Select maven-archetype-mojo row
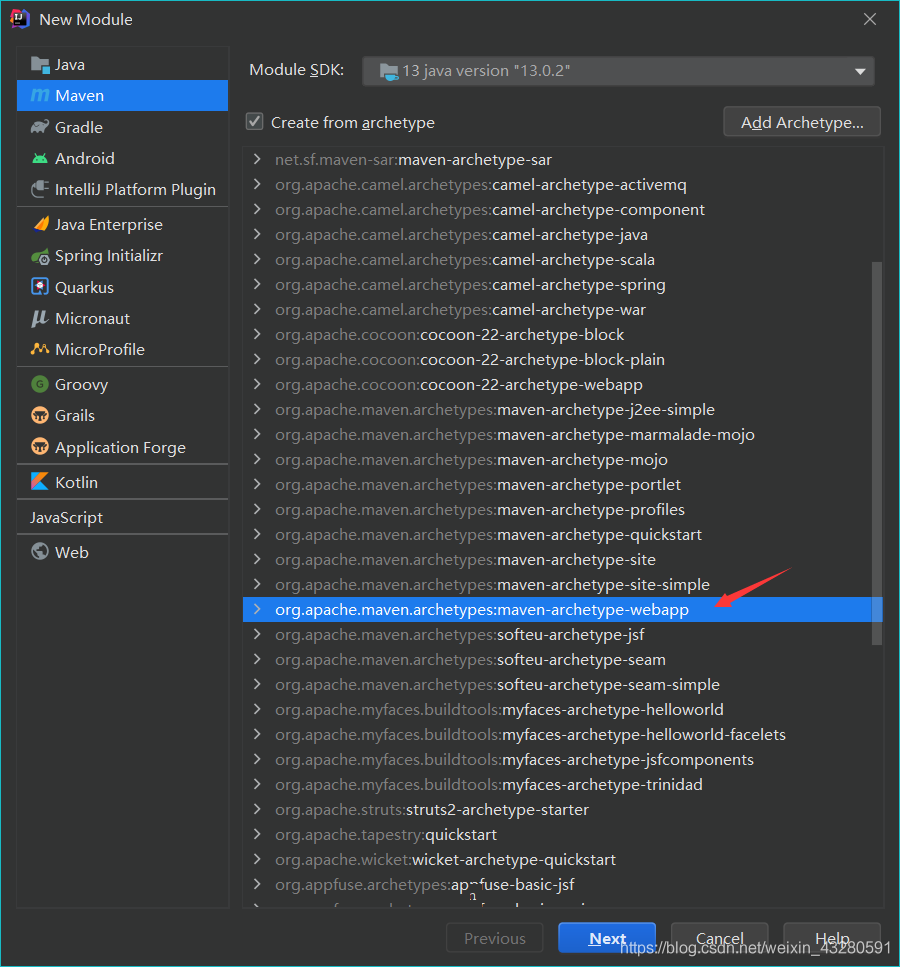 coord(563,459)
